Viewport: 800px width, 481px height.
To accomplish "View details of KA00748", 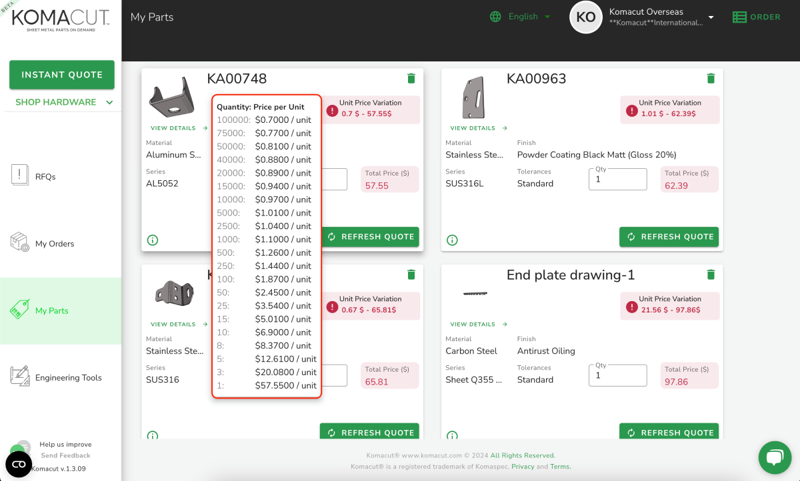I will click(x=179, y=128).
